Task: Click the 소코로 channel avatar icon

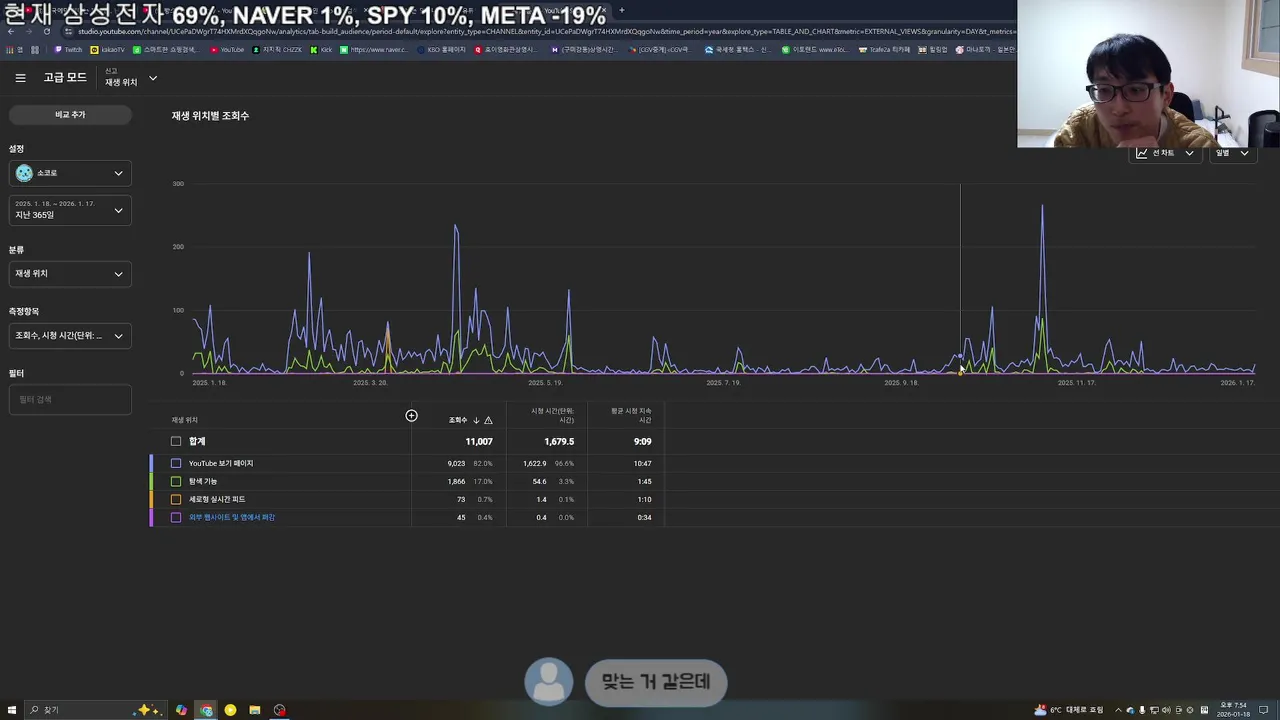Action: [x=24, y=173]
